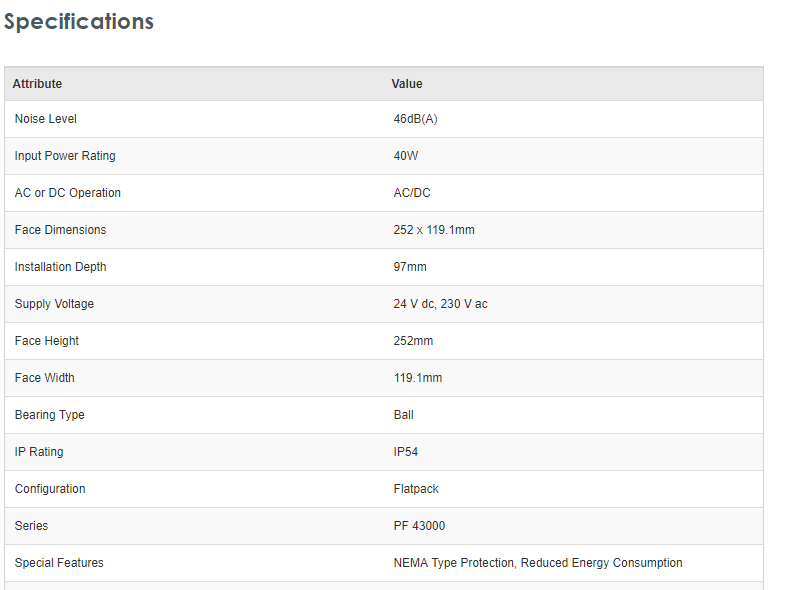Click the Supply Voltage attribute label

pos(54,304)
